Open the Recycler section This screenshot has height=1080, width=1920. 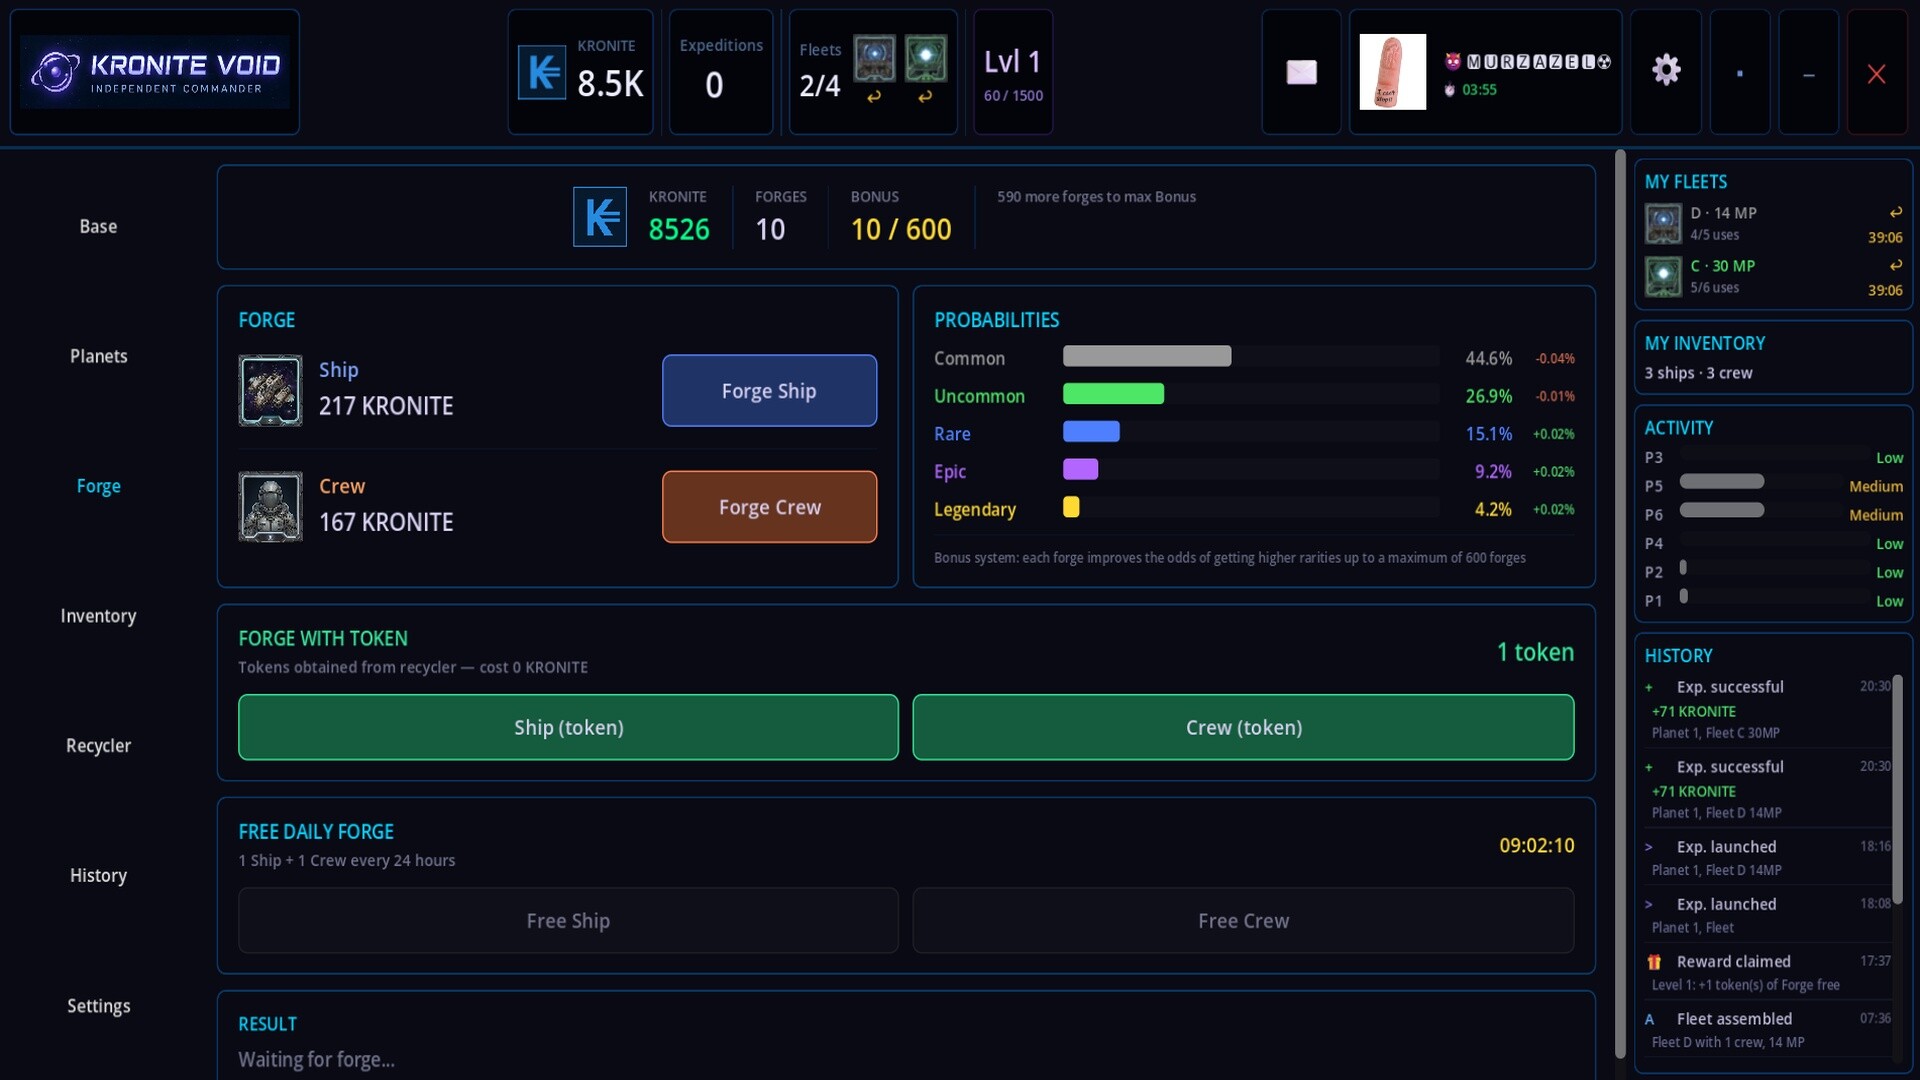[98, 746]
